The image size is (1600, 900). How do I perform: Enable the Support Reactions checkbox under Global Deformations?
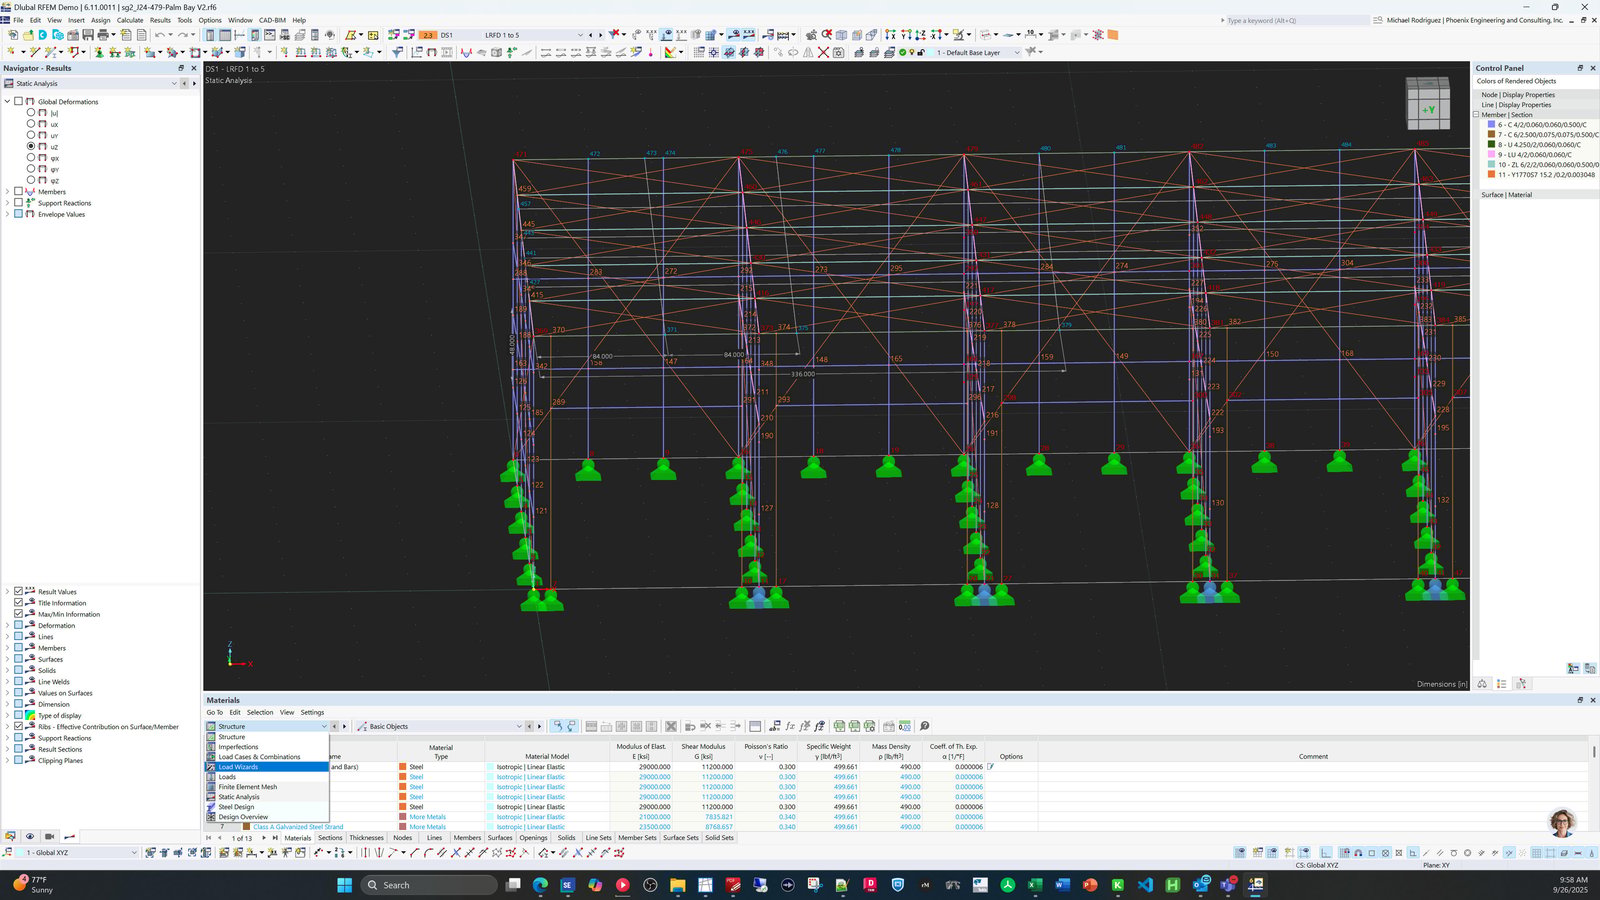18,203
